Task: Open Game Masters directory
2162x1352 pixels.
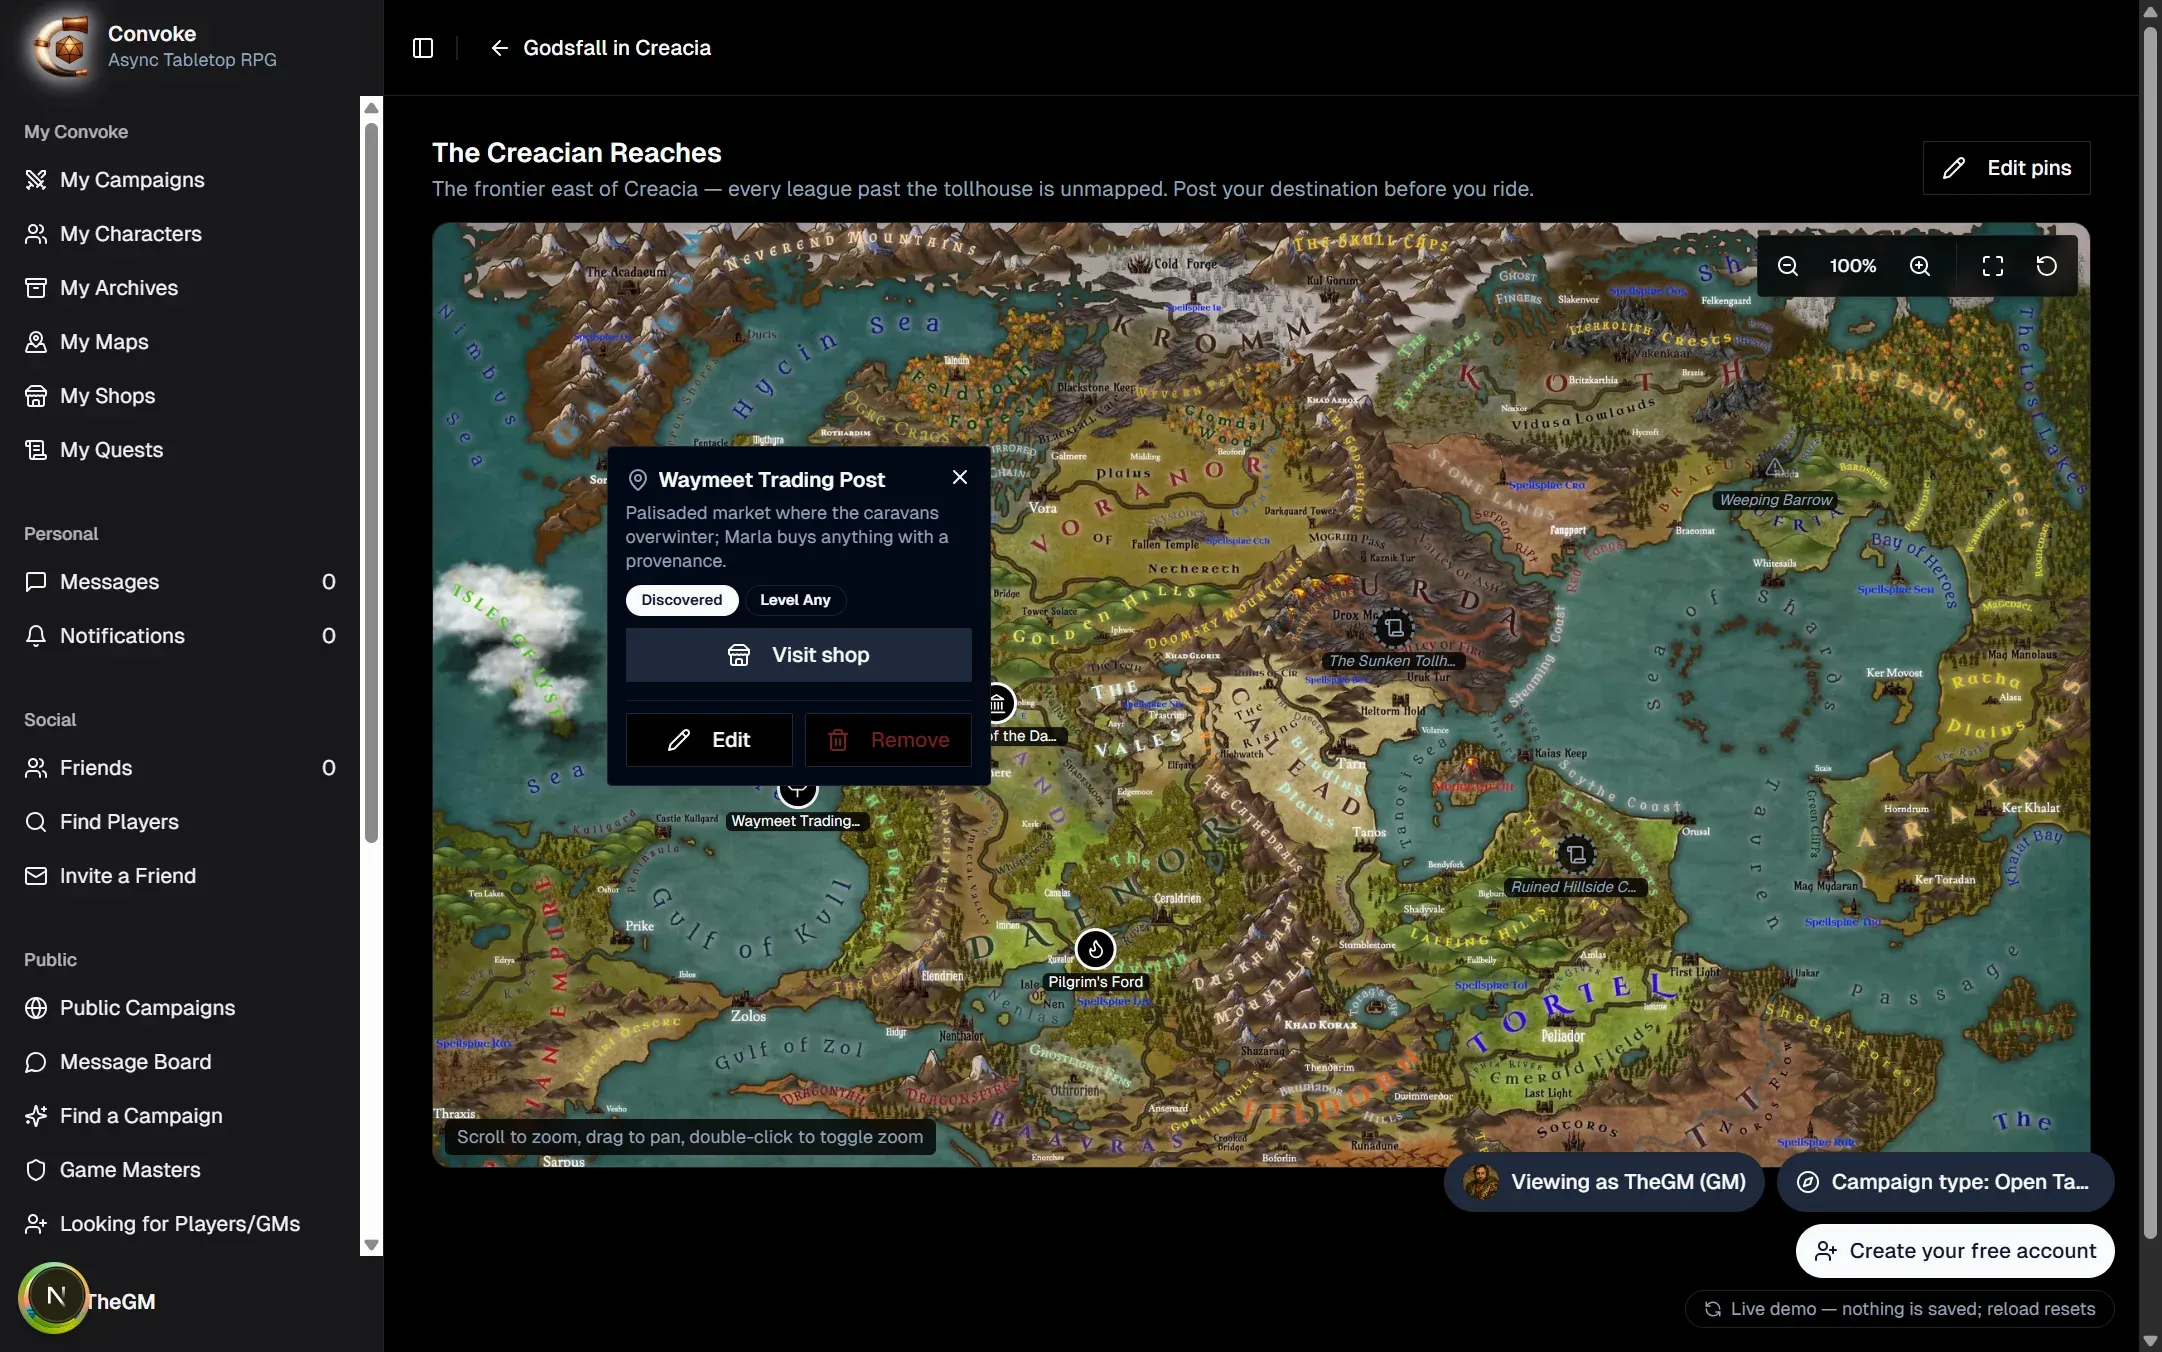Action: [x=180, y=1170]
